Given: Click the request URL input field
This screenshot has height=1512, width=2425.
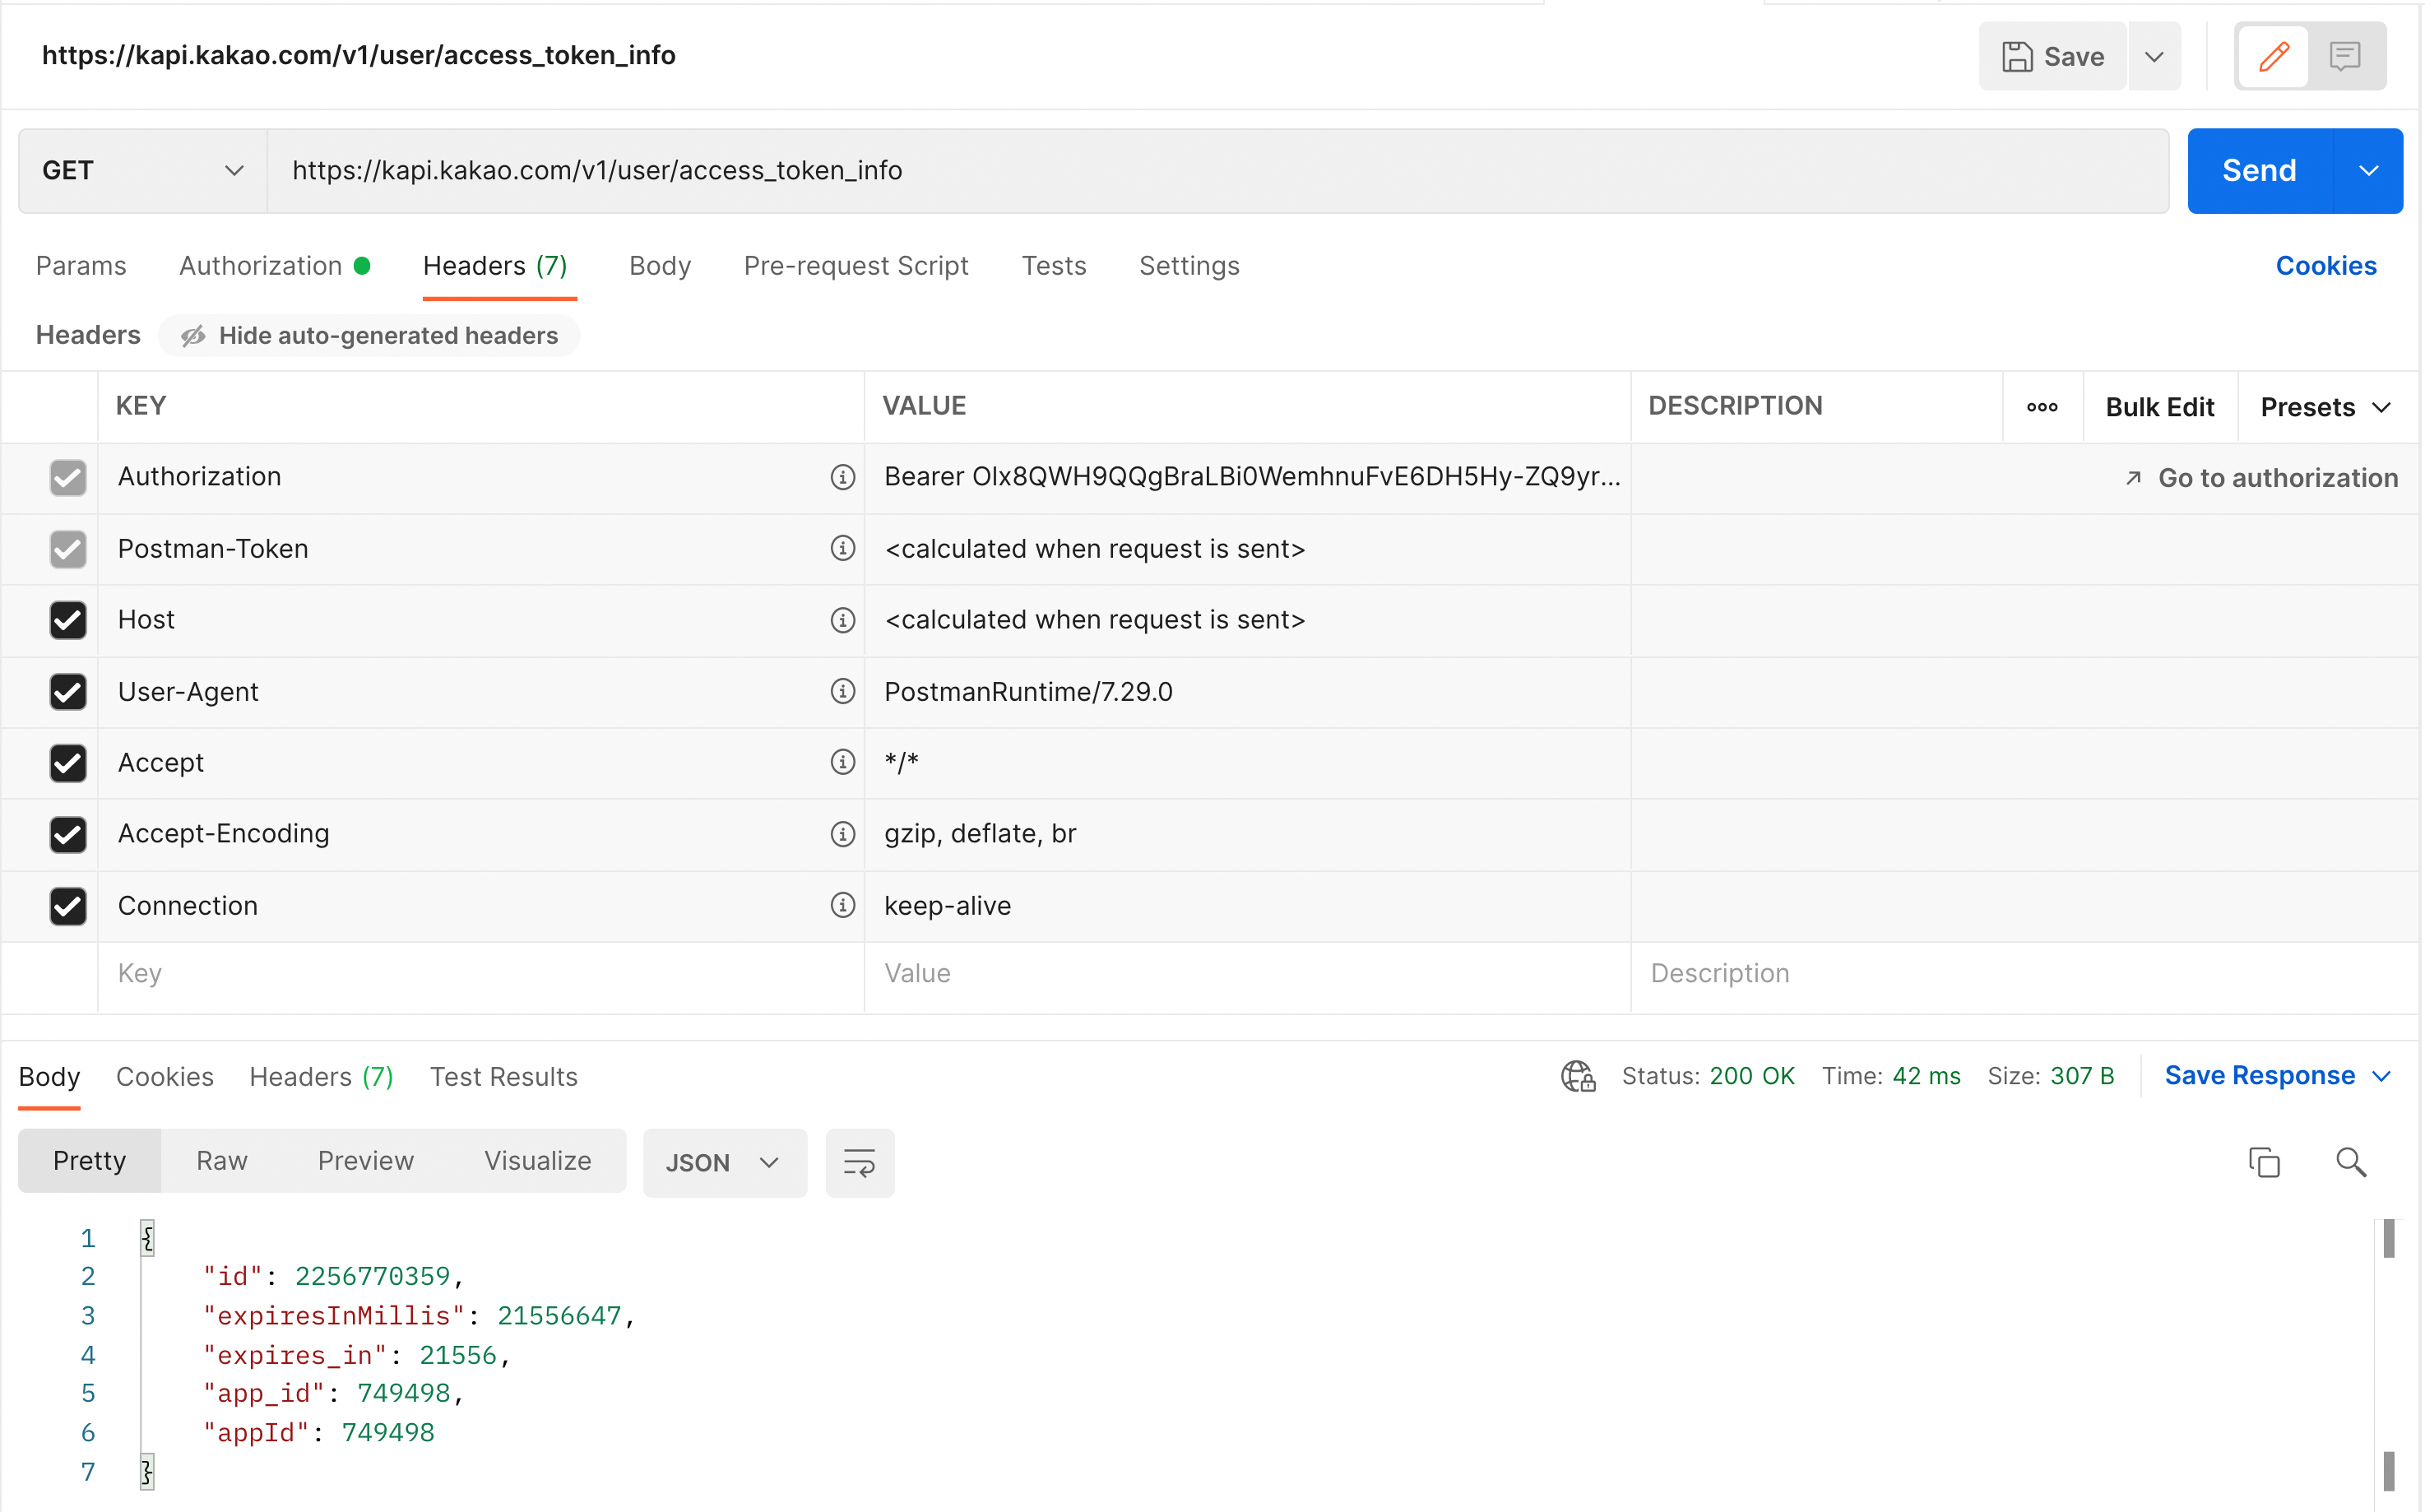Looking at the screenshot, I should (x=1218, y=171).
